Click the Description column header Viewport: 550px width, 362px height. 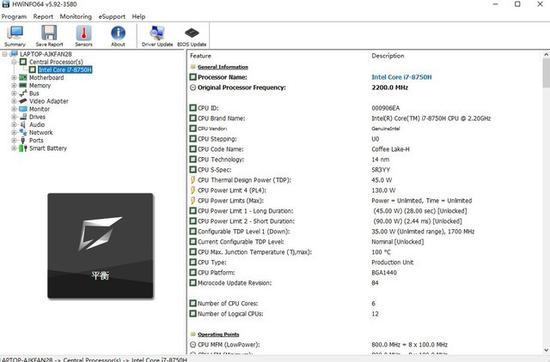tap(388, 56)
